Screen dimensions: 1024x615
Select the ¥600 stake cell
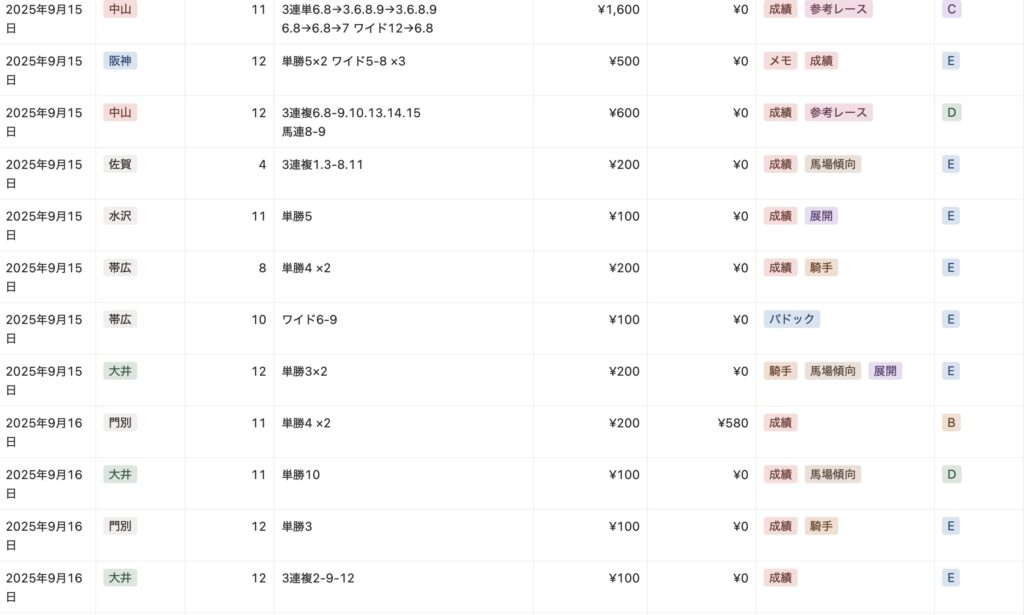pos(624,113)
